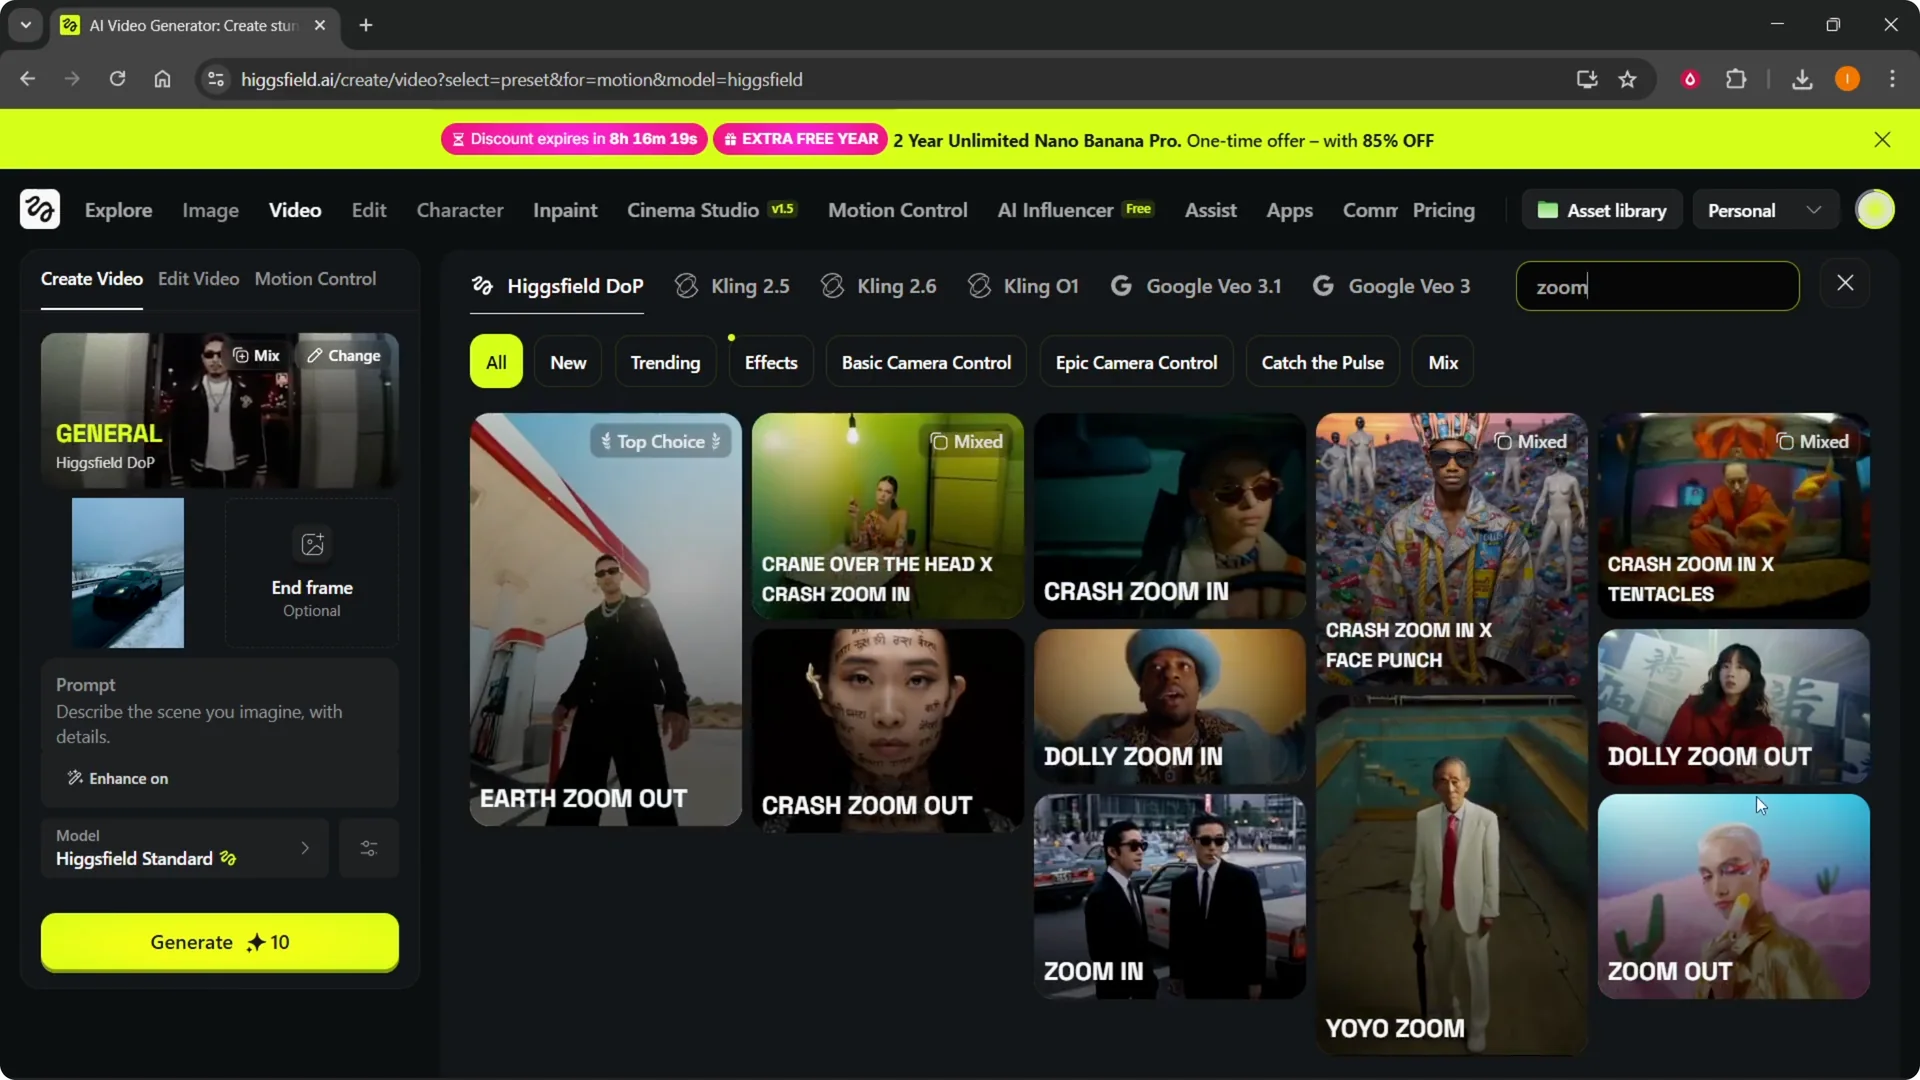Open generation settings sliders icon

coord(369,849)
